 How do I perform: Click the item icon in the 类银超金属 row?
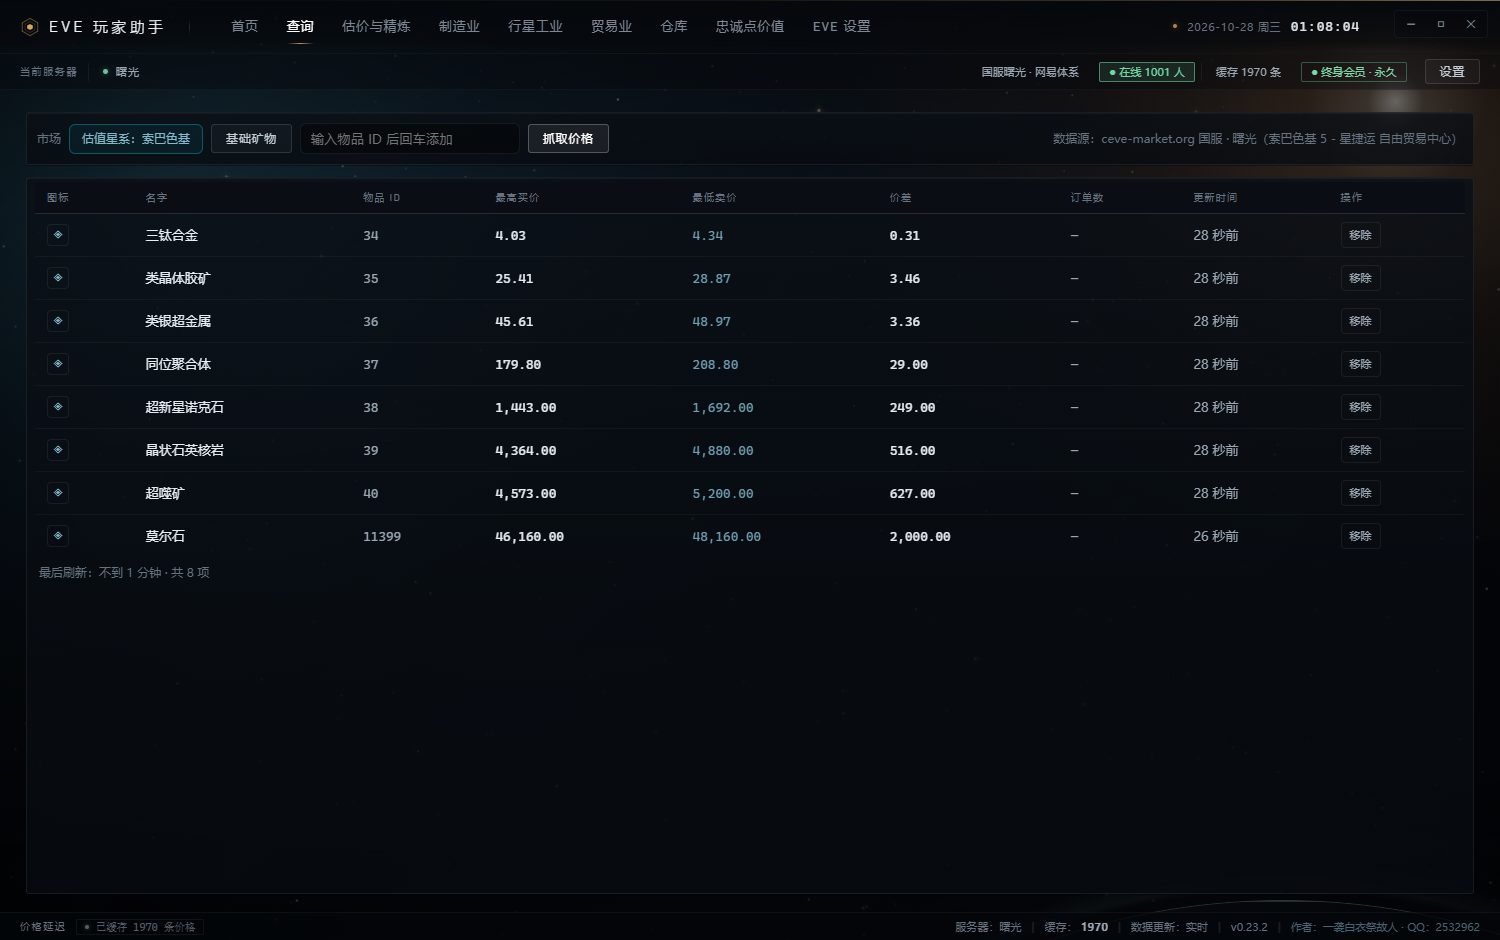(58, 321)
